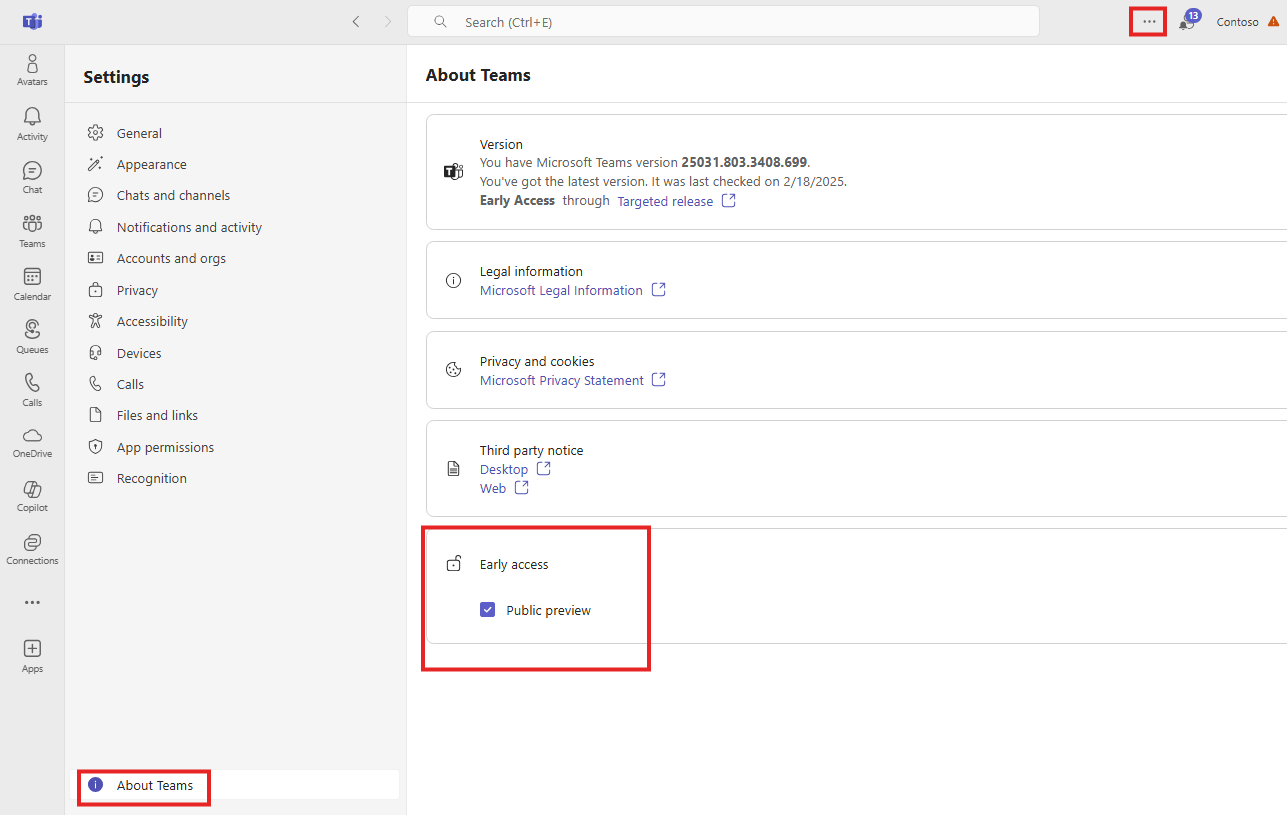Launch Copilot from the left rail
Viewport: 1287px width, 815px height.
tap(31, 494)
